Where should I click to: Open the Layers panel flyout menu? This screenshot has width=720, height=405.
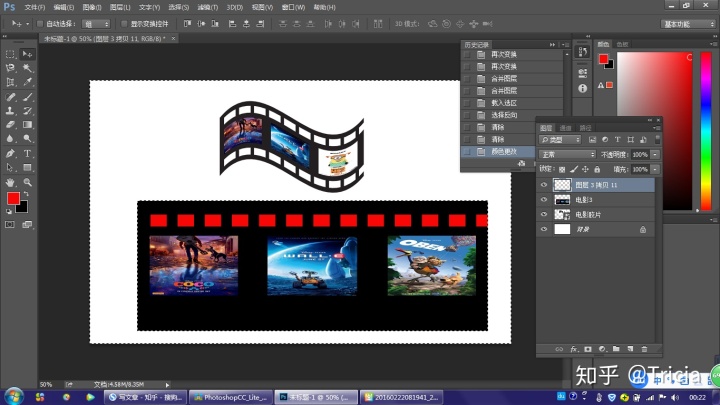[x=657, y=128]
